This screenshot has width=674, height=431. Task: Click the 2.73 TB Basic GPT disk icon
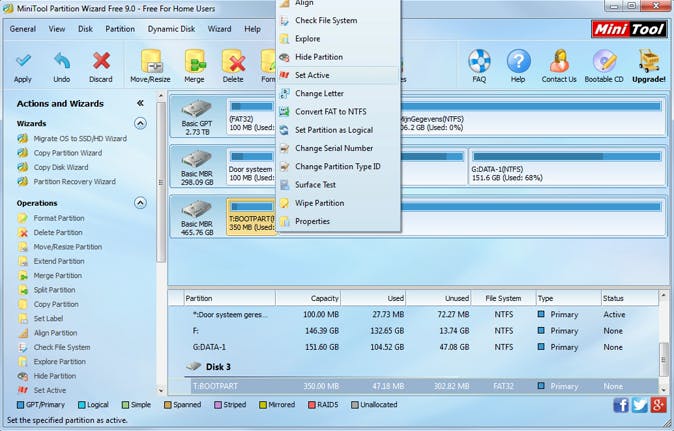[x=196, y=109]
